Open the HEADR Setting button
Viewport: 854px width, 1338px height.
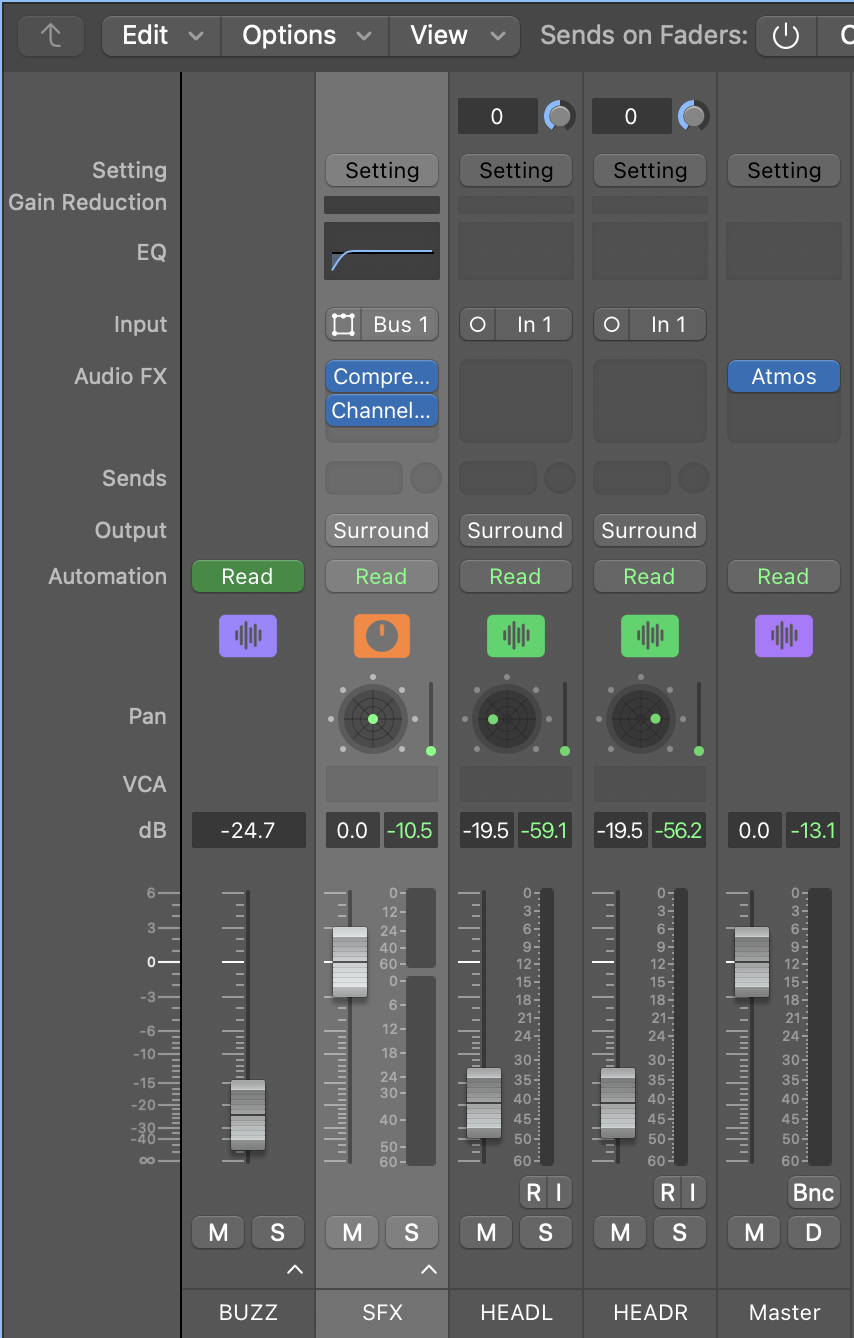pos(650,170)
